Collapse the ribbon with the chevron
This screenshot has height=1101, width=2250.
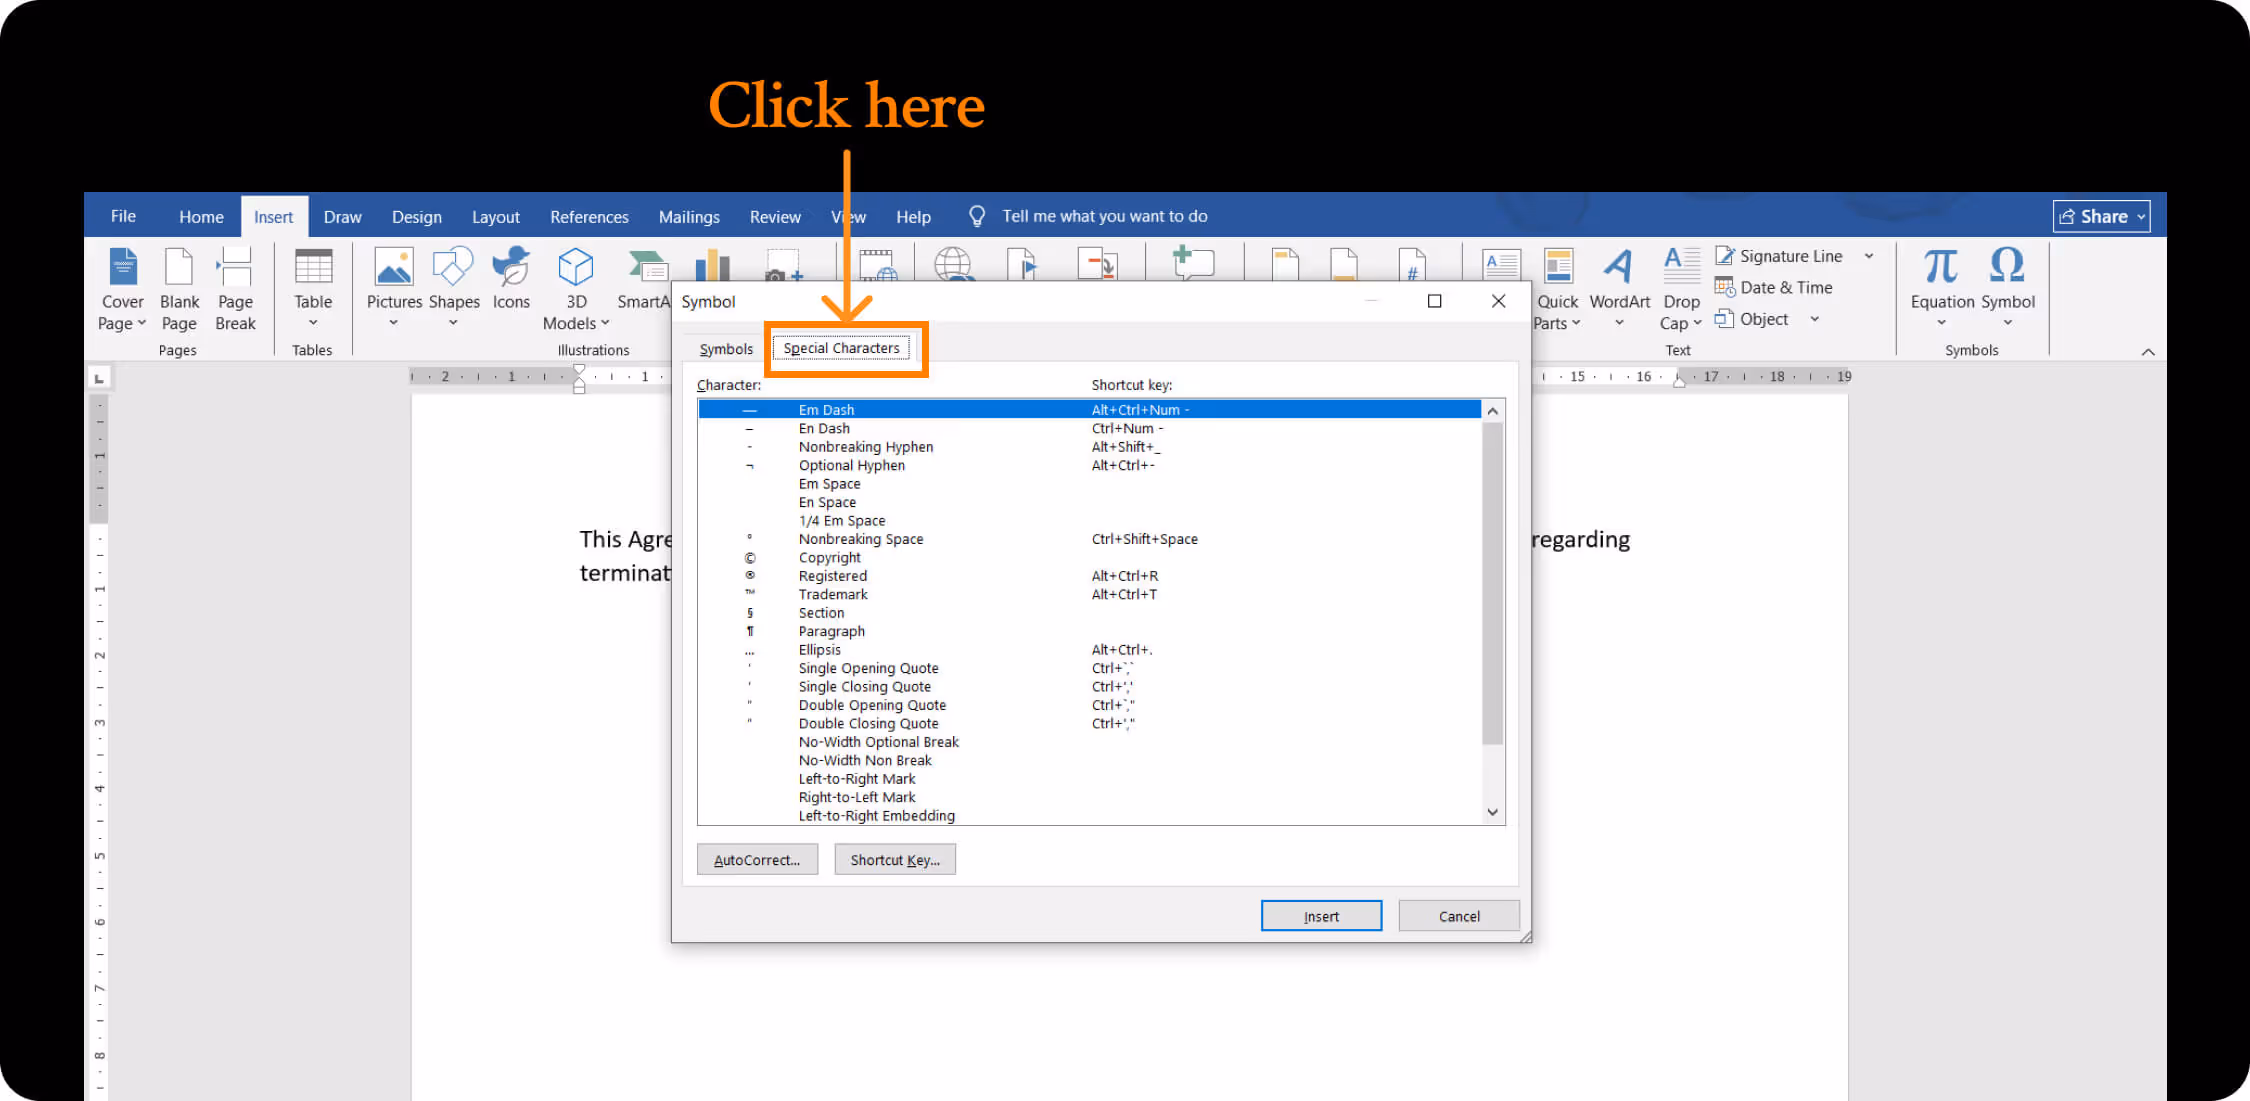[2148, 352]
